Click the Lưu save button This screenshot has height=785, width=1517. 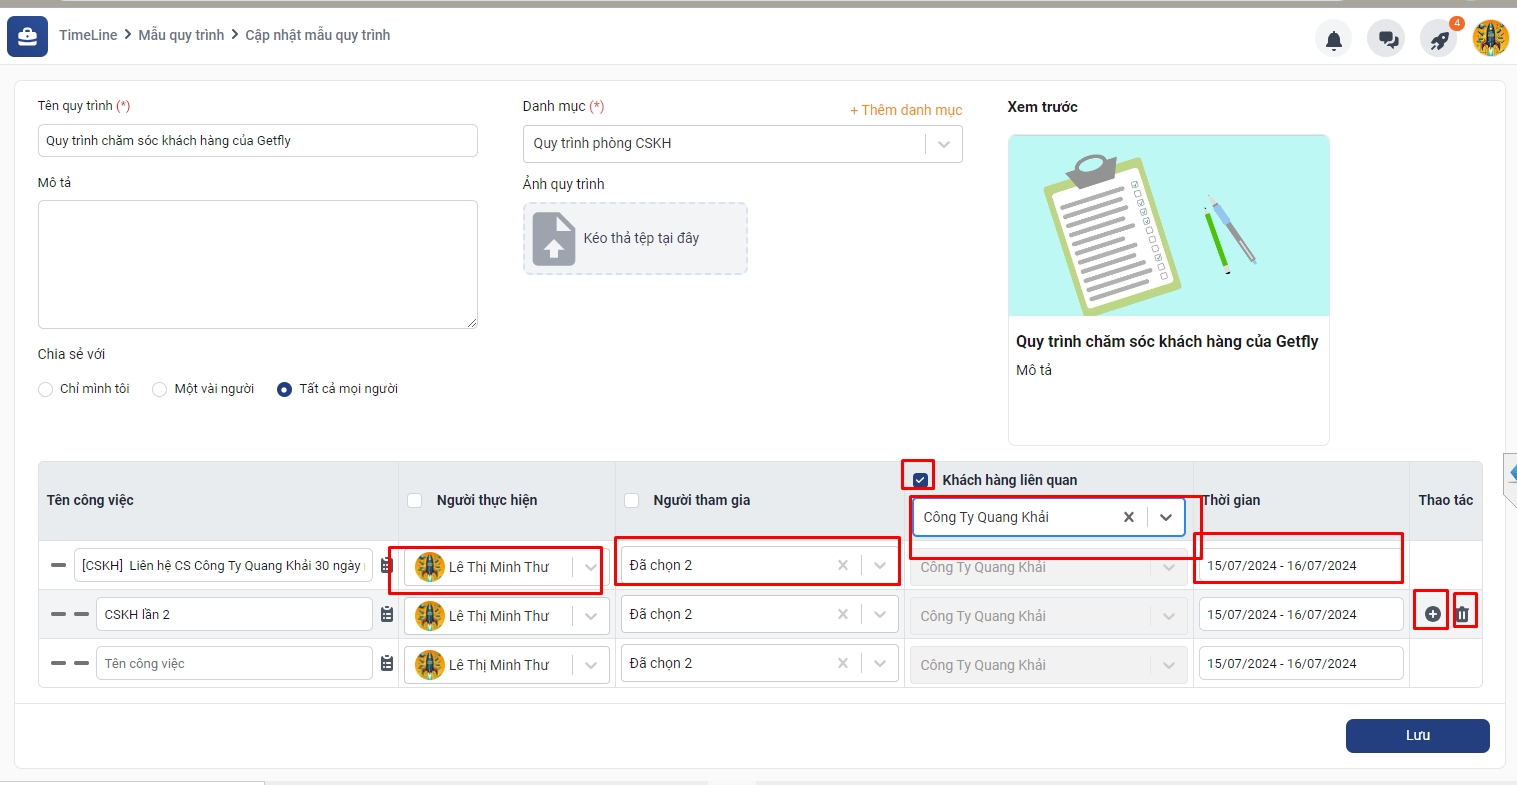[1417, 735]
